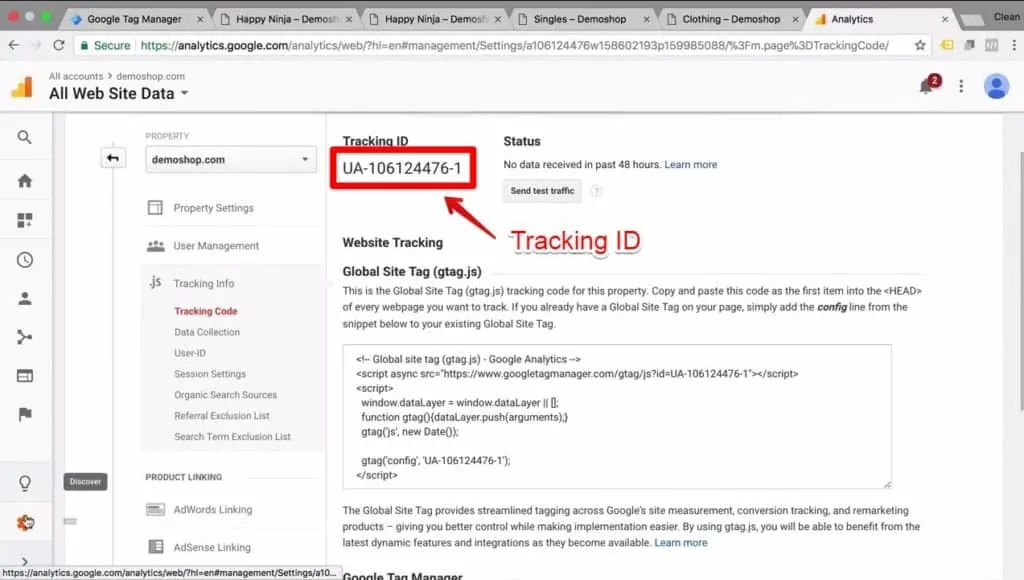The width and height of the screenshot is (1024, 580).
Task: Expand the All Web Site Data selector
Action: (x=113, y=93)
